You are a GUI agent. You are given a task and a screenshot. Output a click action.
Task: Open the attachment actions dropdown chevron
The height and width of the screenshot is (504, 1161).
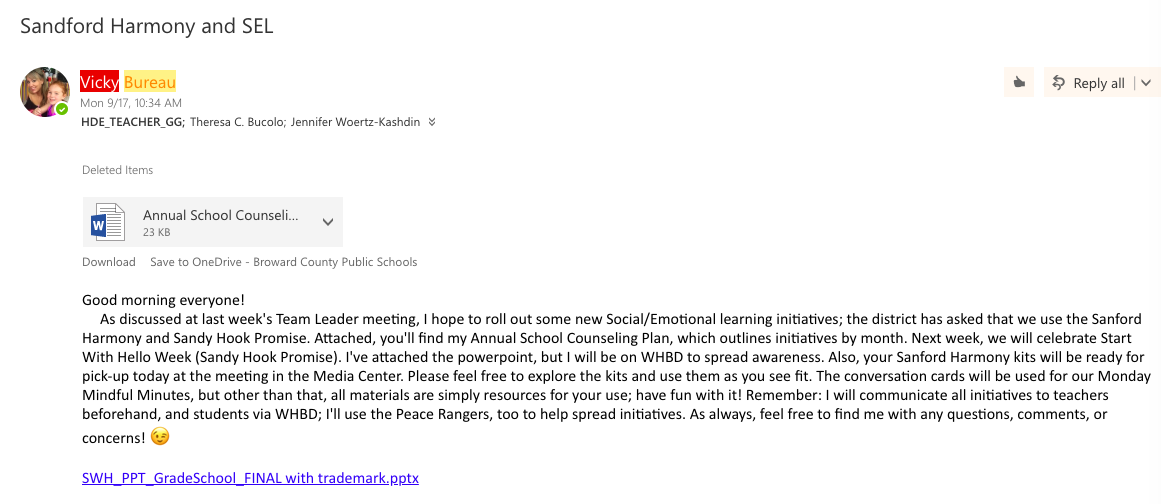click(x=328, y=222)
